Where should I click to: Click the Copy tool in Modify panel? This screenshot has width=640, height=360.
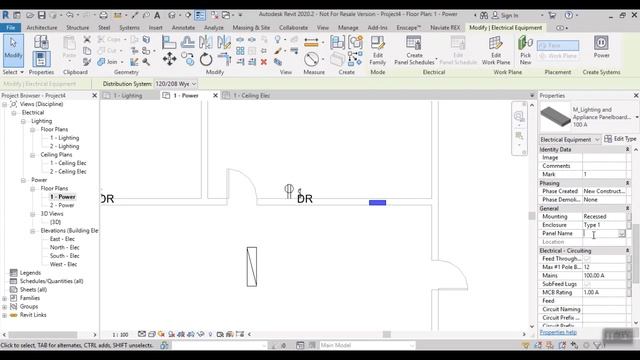click(x=187, y=60)
